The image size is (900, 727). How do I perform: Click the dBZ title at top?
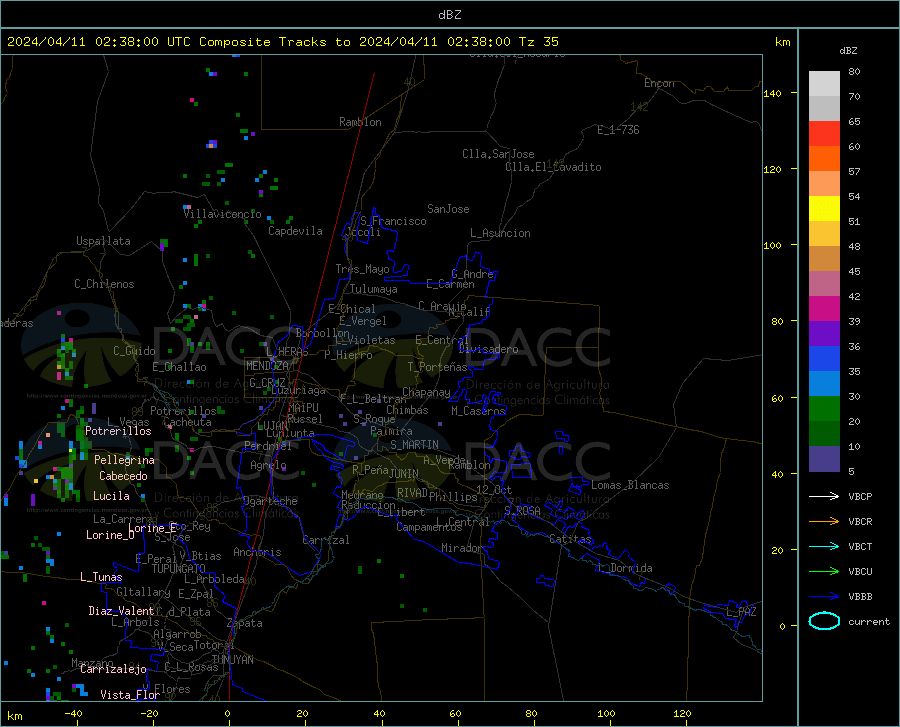pos(449,15)
